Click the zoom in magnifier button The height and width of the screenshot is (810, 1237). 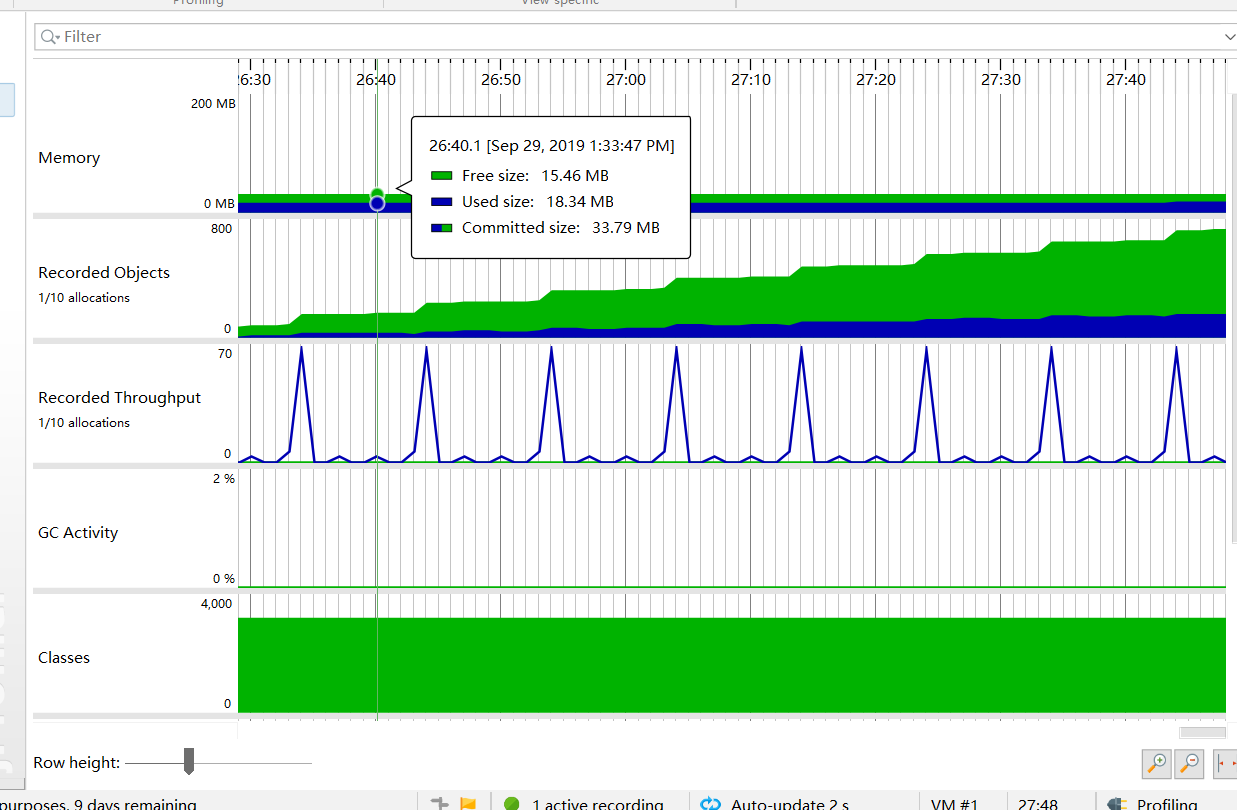click(x=1157, y=764)
